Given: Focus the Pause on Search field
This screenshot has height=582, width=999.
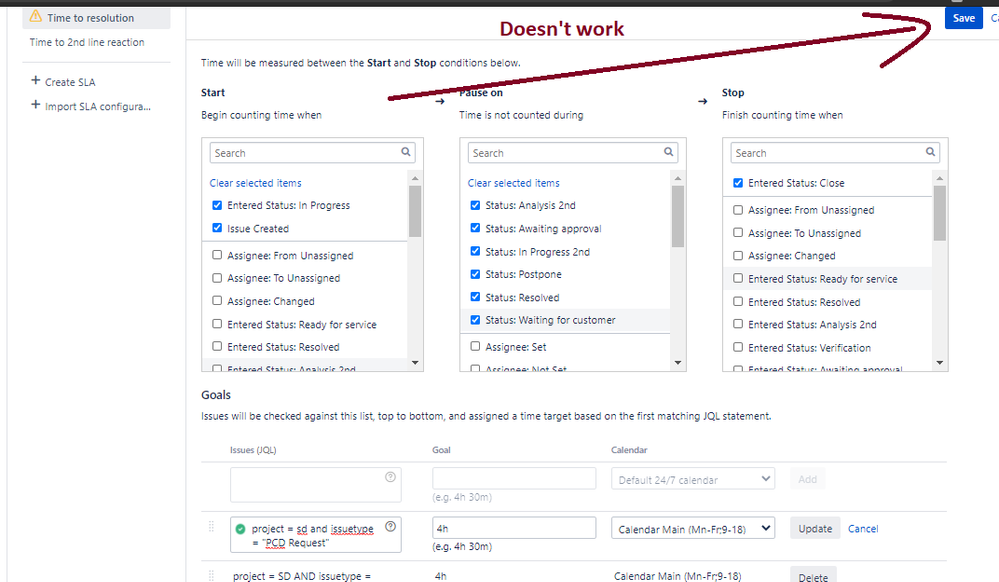Looking at the screenshot, I should (573, 153).
